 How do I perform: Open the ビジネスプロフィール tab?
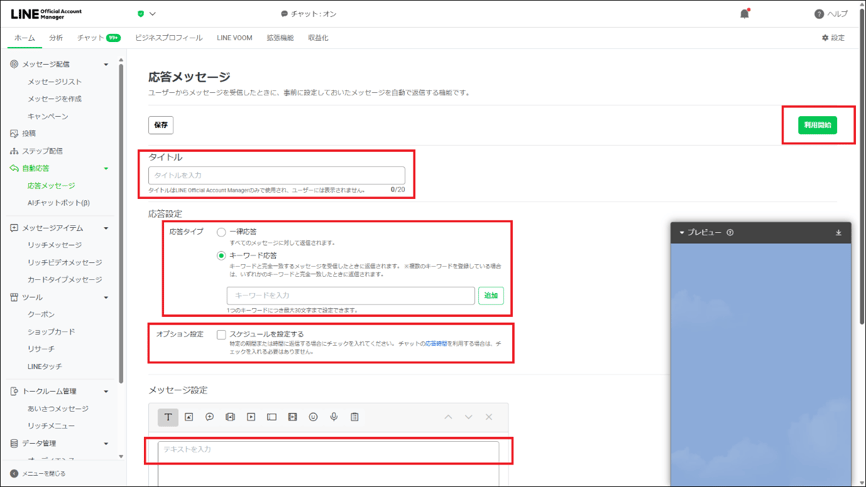point(168,38)
